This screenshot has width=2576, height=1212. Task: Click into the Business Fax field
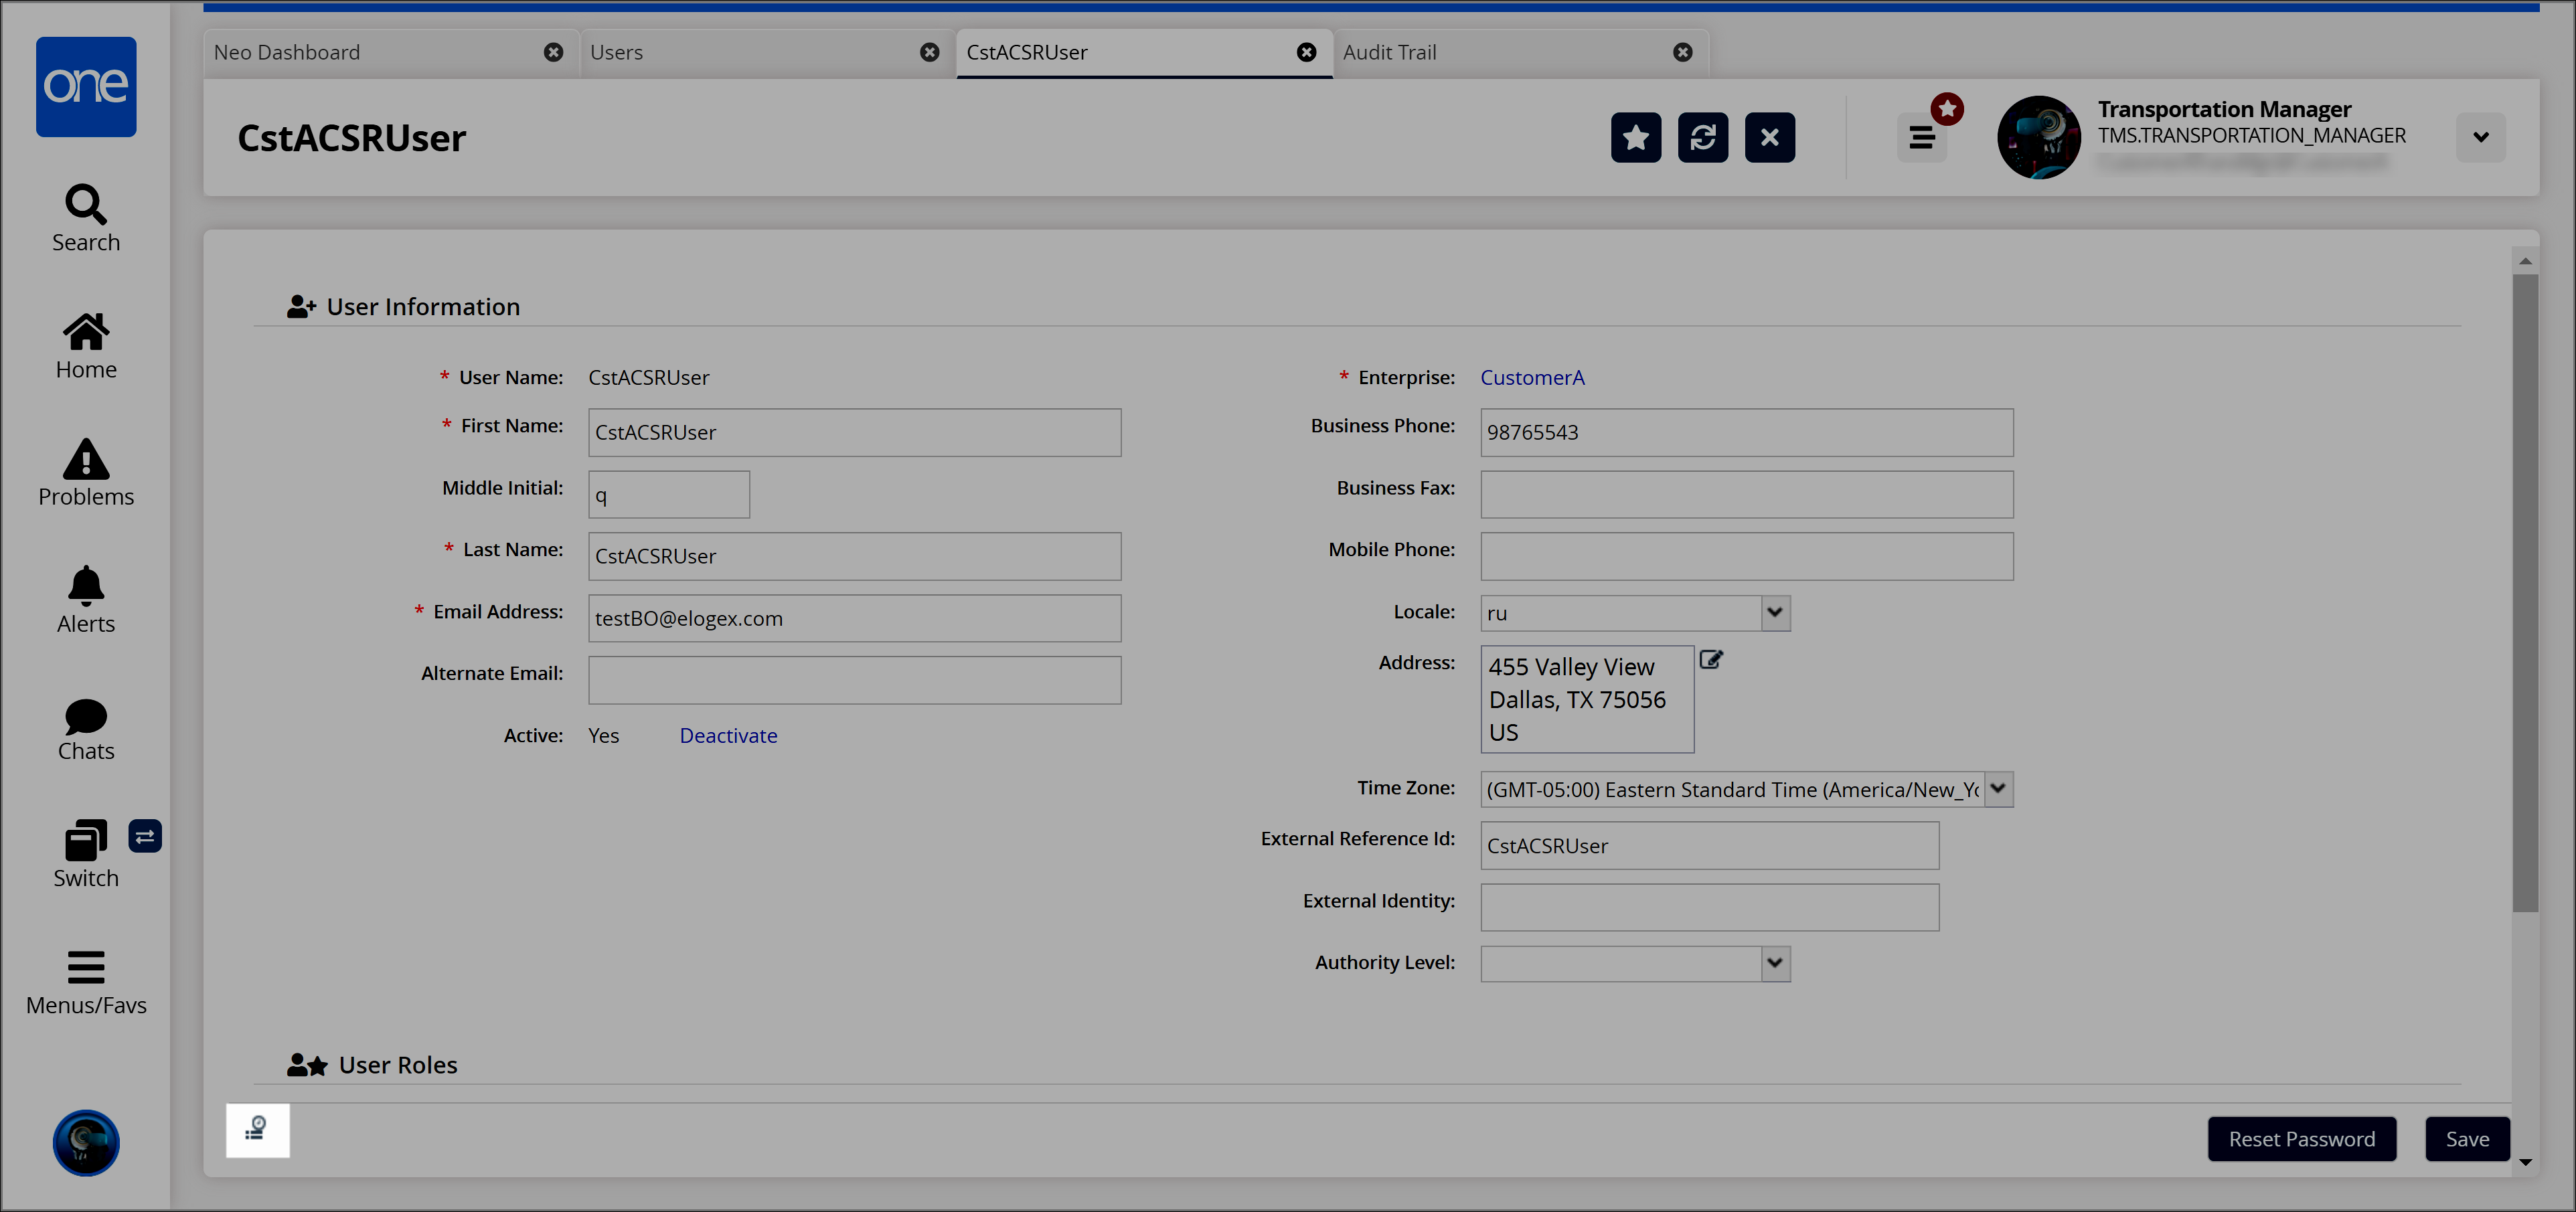[1746, 494]
